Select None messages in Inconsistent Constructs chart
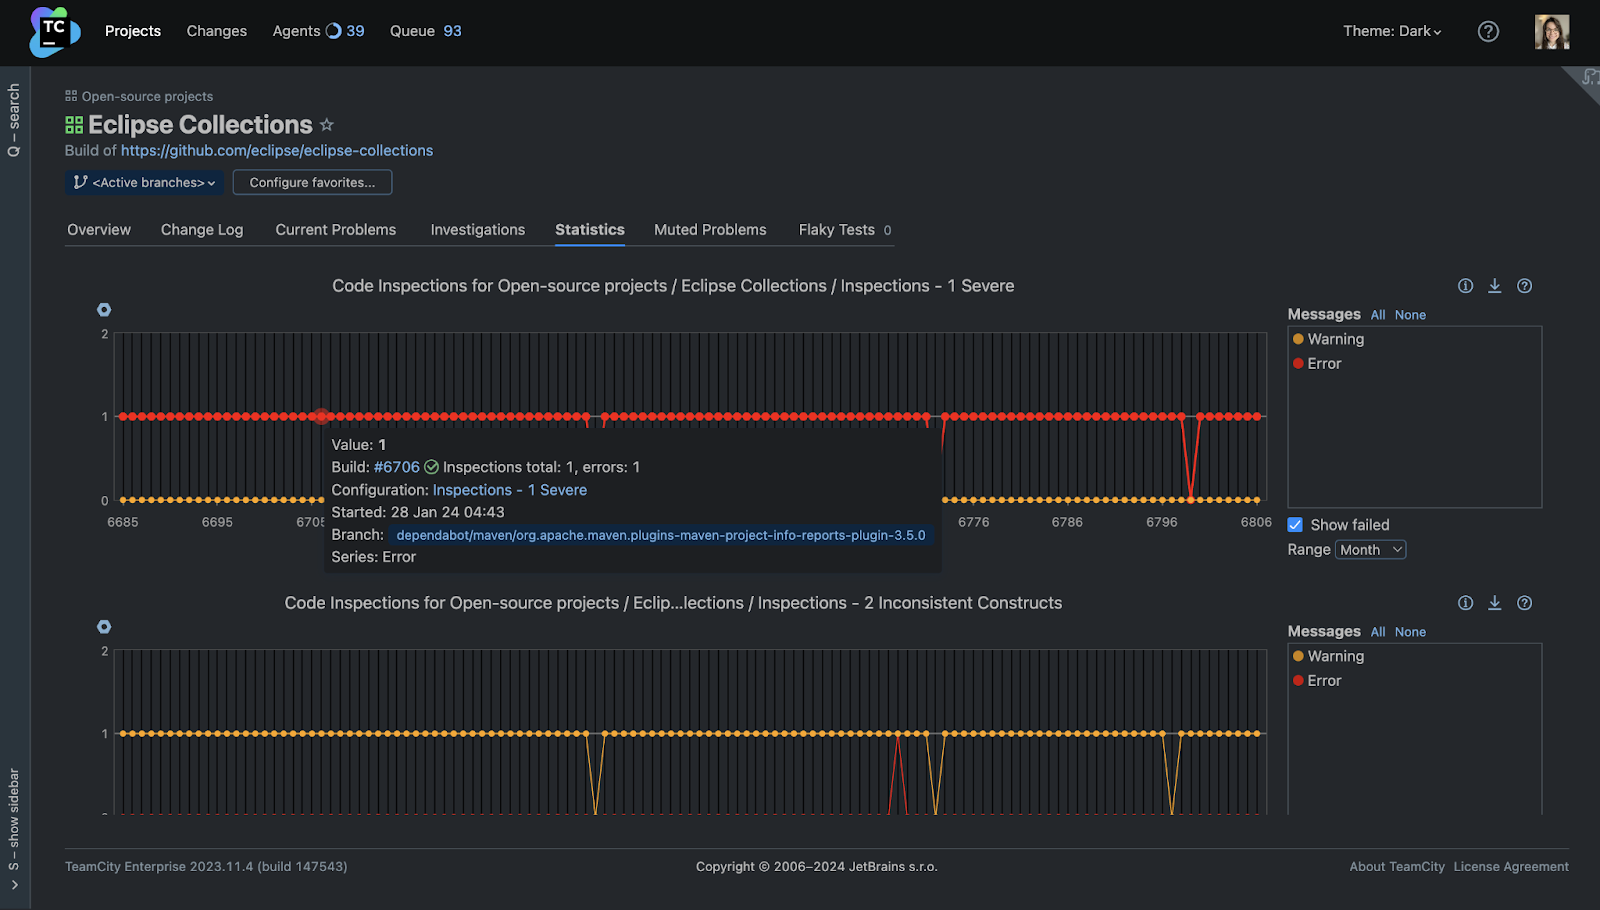 click(1410, 632)
